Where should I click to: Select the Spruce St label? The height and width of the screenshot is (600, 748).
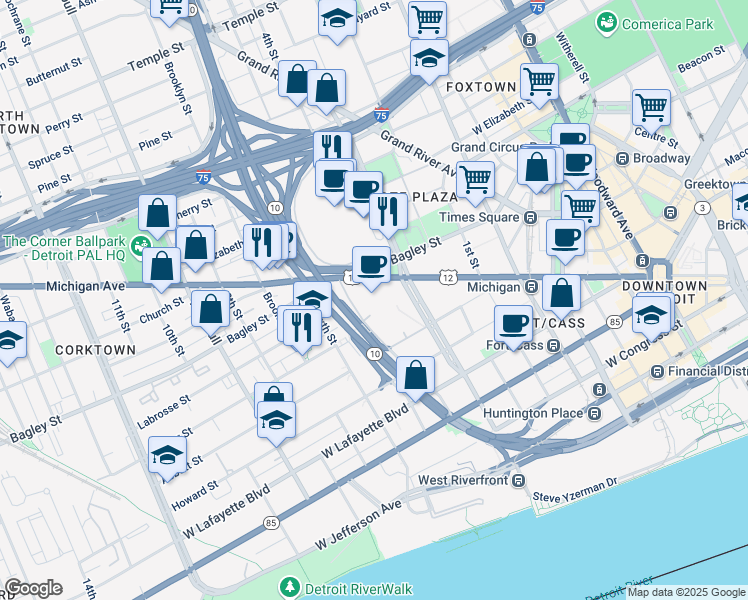tap(51, 157)
